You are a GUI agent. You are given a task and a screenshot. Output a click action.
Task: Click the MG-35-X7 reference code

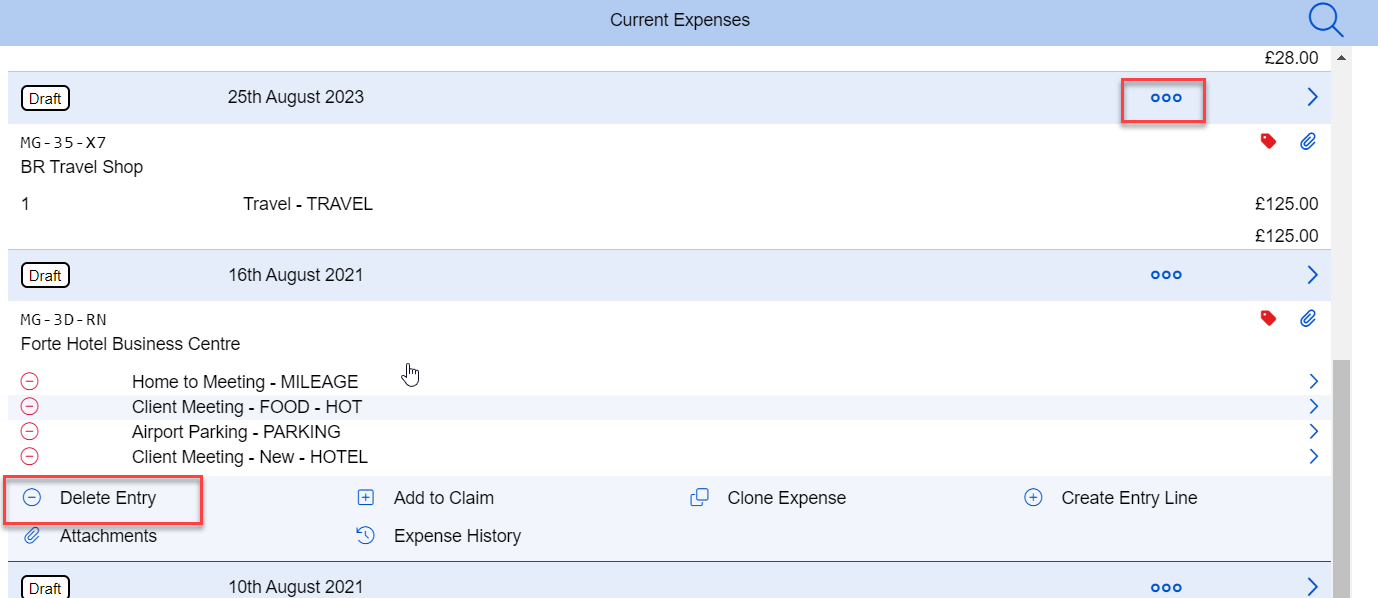63,143
